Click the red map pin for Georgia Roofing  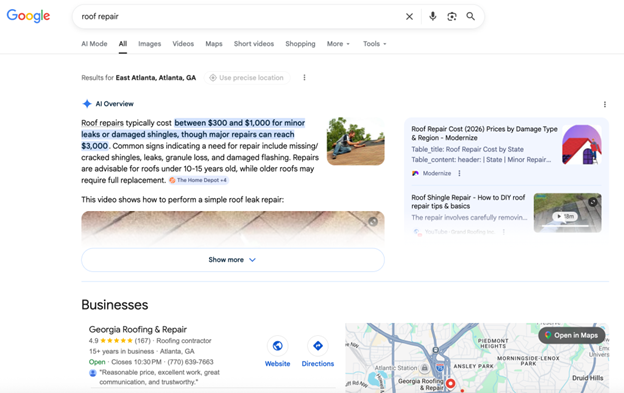pyautogui.click(x=450, y=383)
